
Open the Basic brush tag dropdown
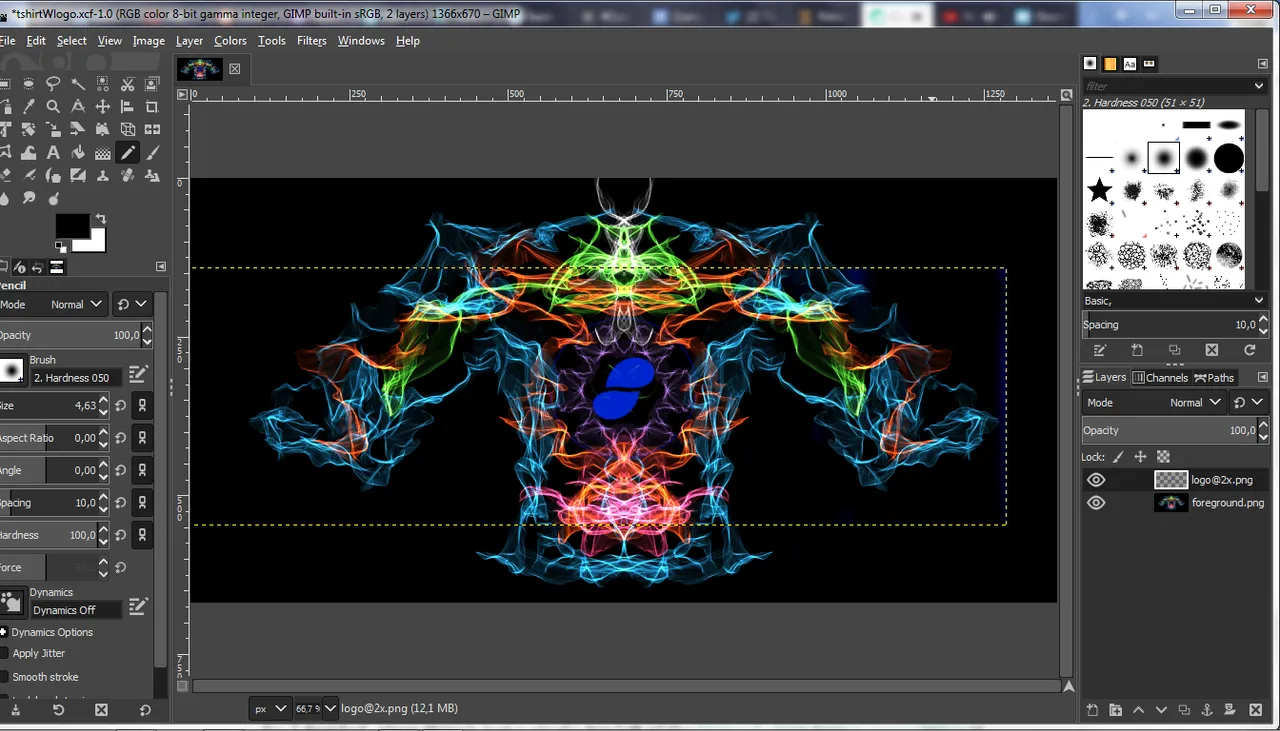click(1176, 300)
